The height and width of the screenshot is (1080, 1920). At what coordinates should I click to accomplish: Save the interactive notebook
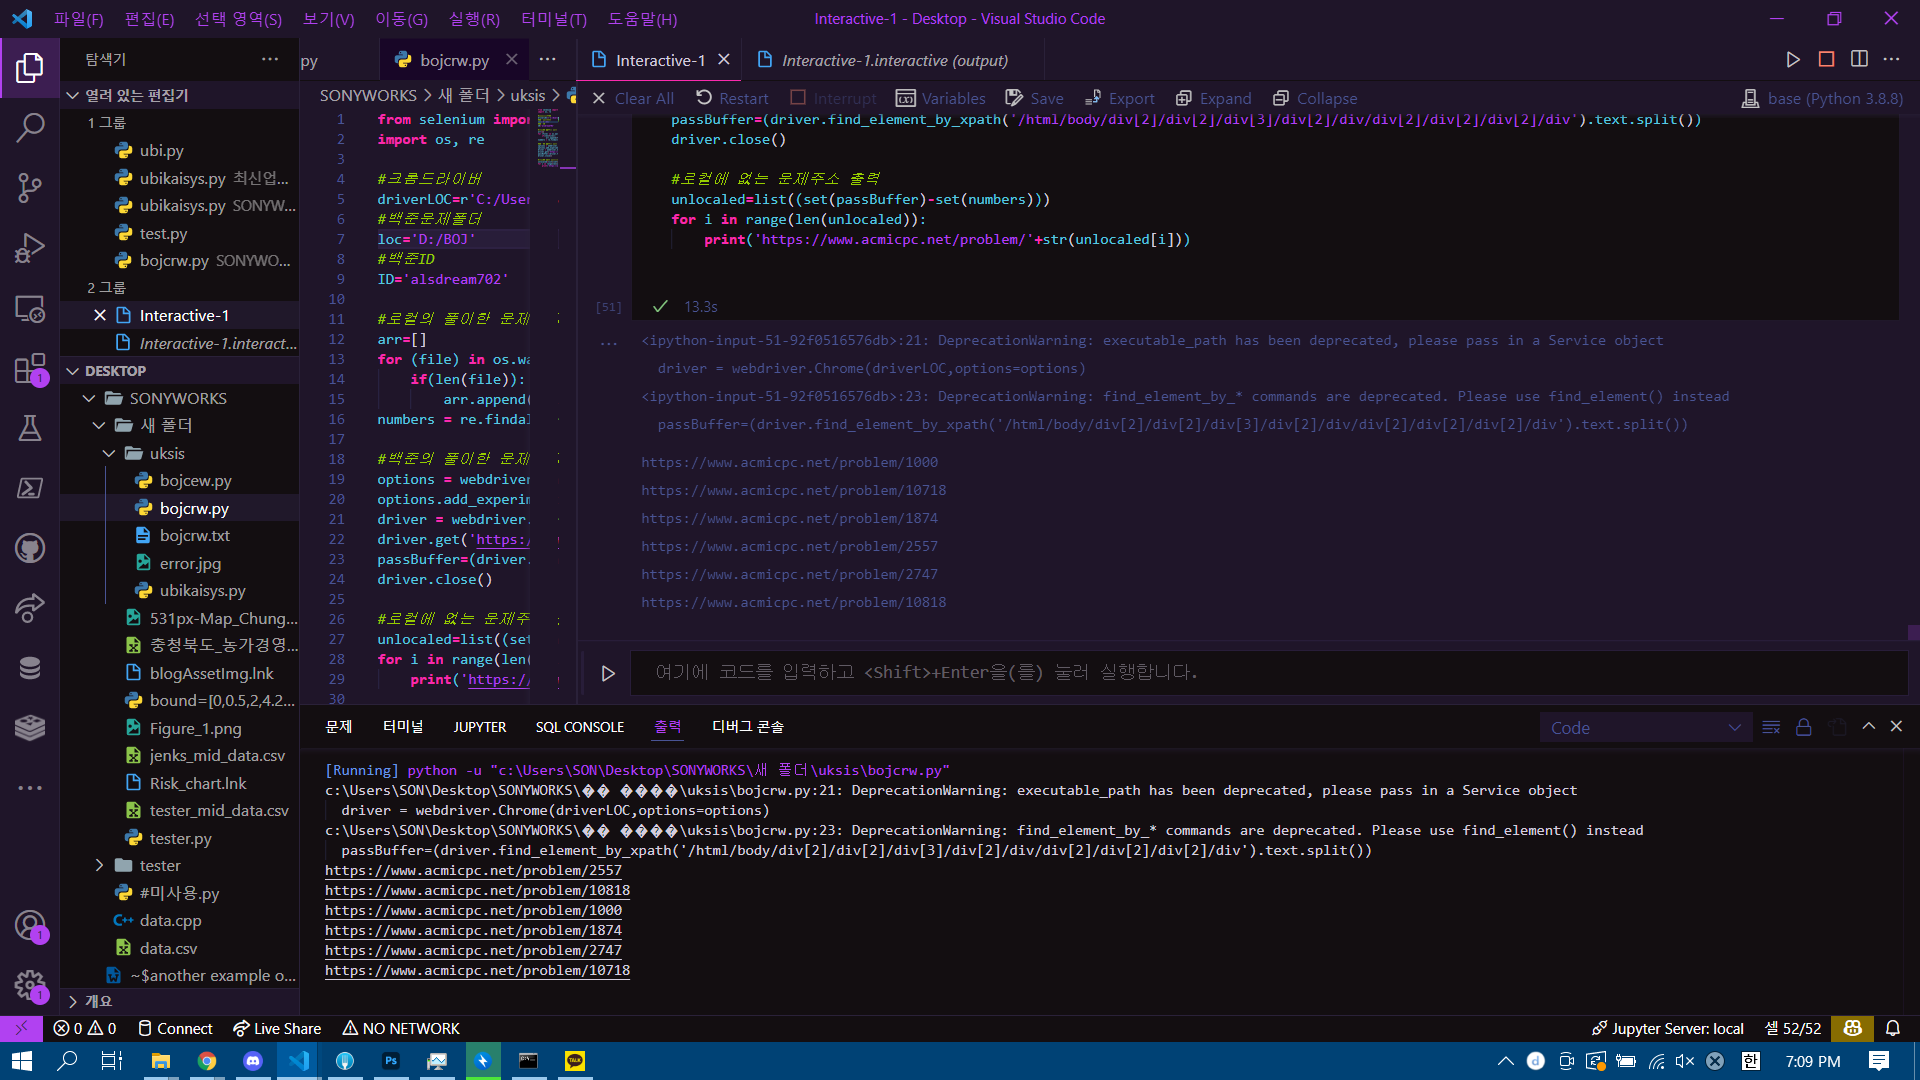(1034, 98)
